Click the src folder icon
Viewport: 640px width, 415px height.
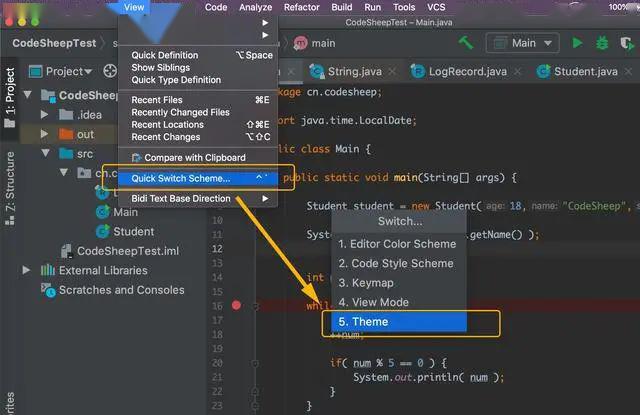point(66,154)
